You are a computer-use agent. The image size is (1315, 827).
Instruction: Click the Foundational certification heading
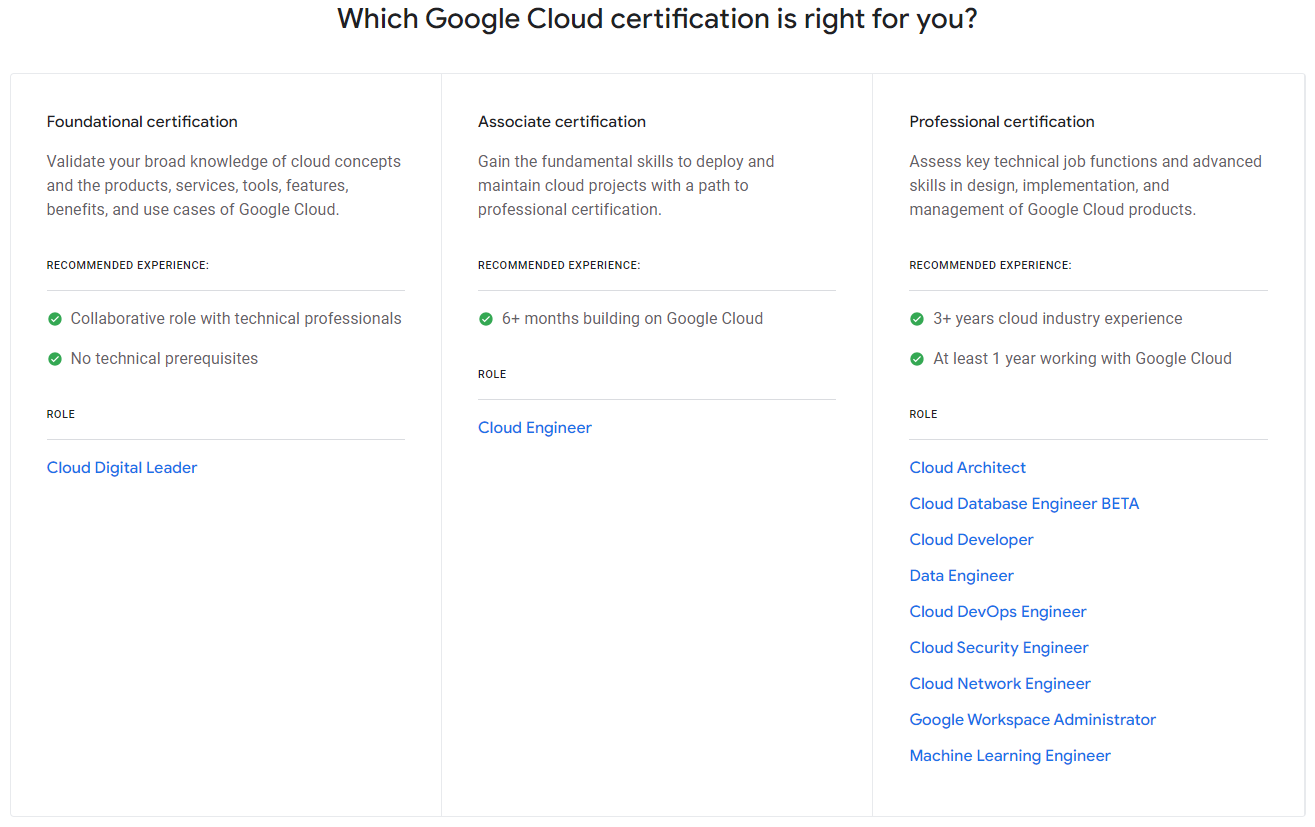click(x=142, y=121)
